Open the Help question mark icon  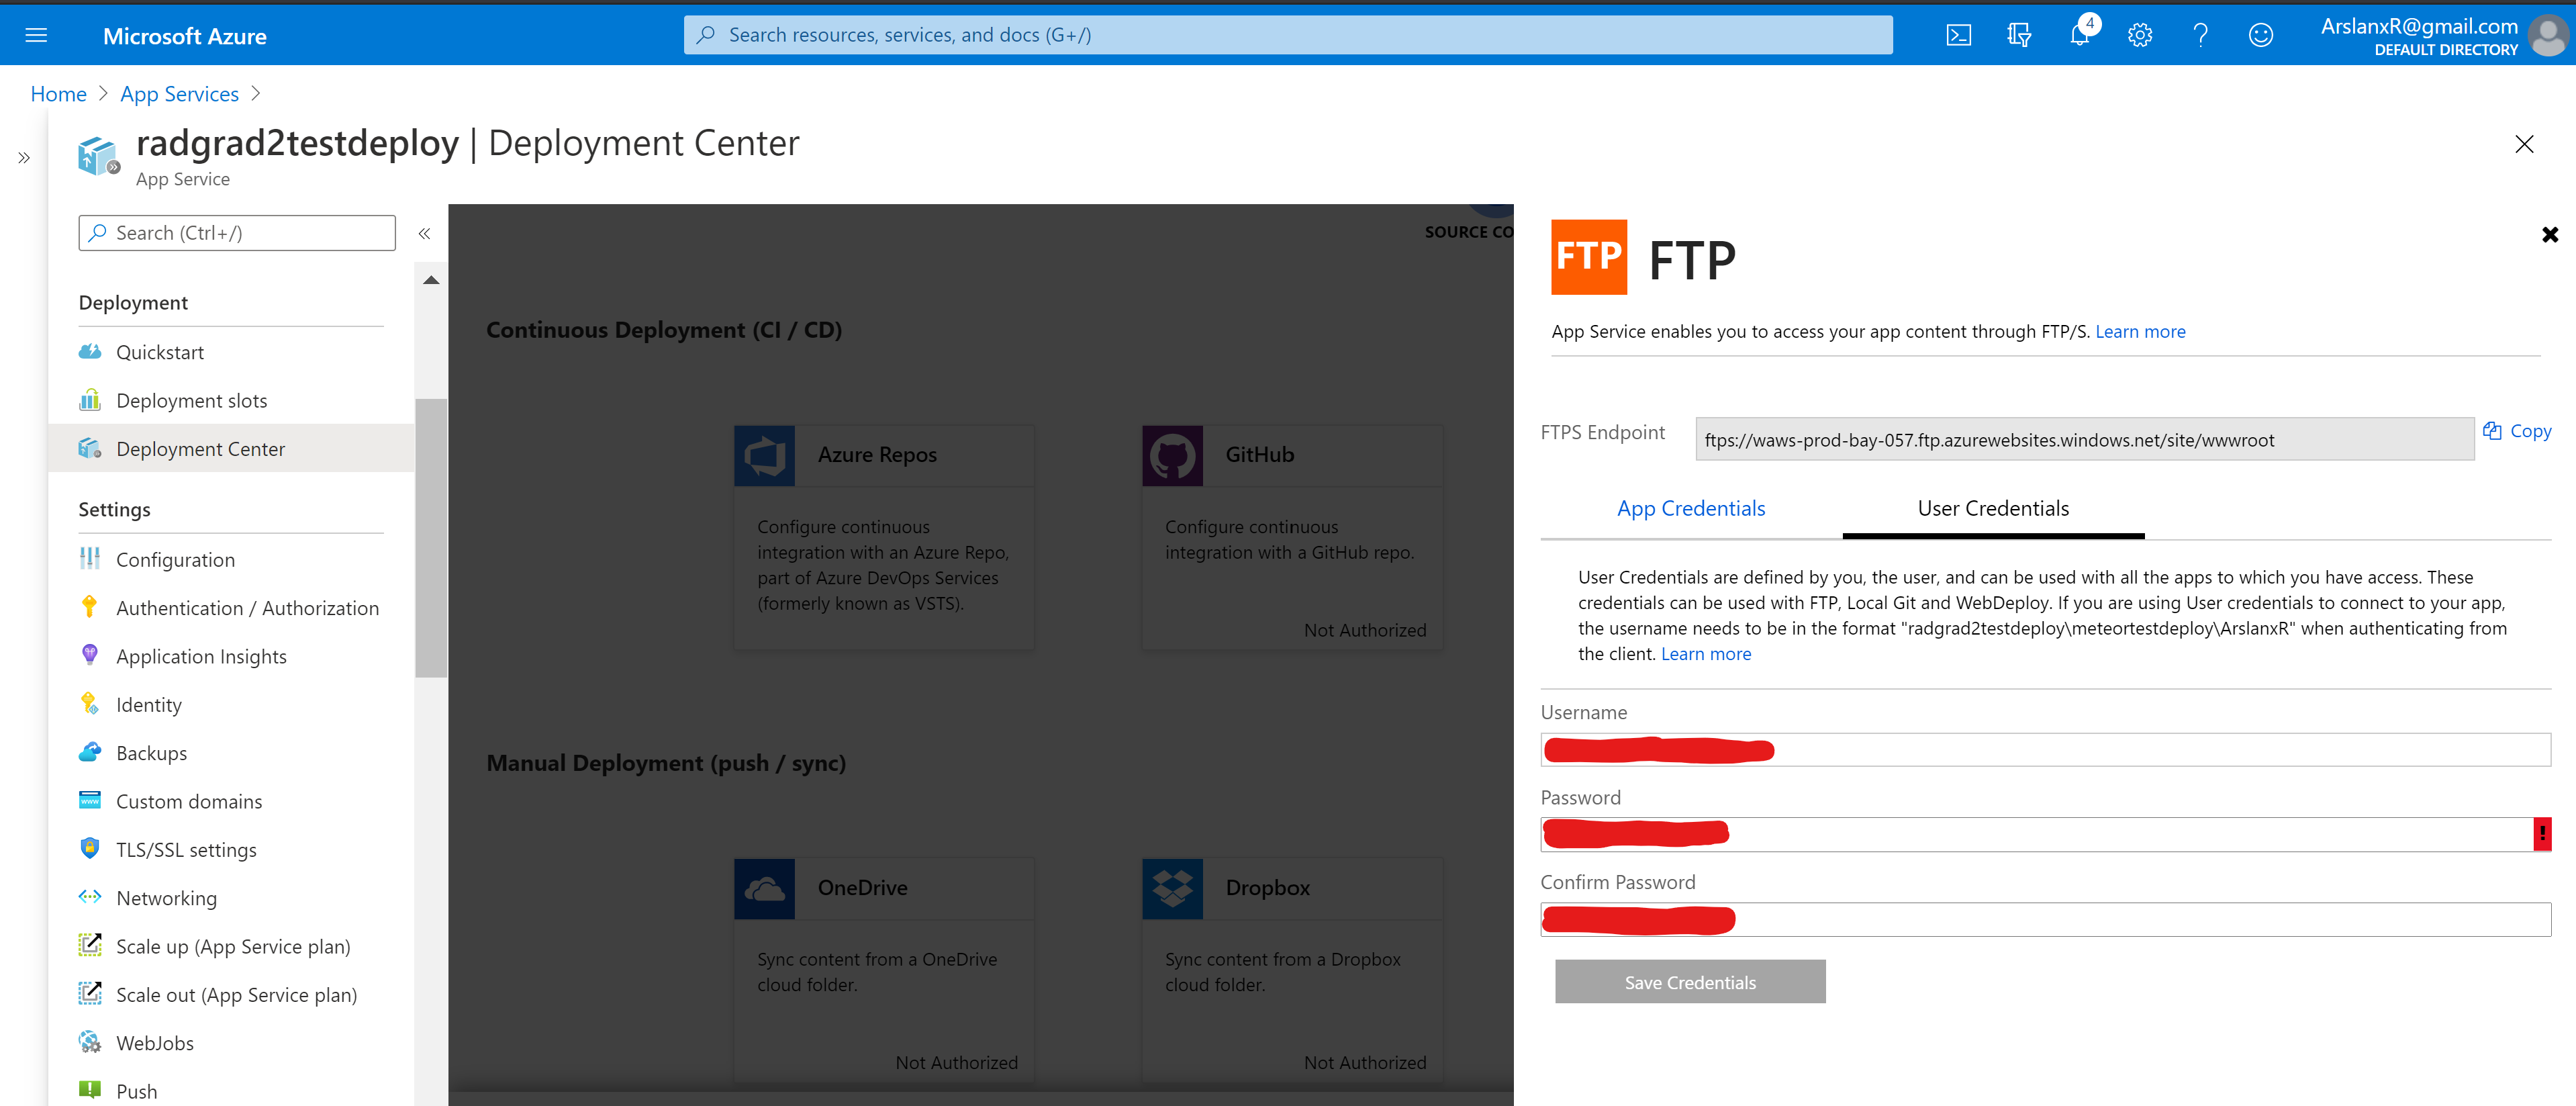[2200, 36]
